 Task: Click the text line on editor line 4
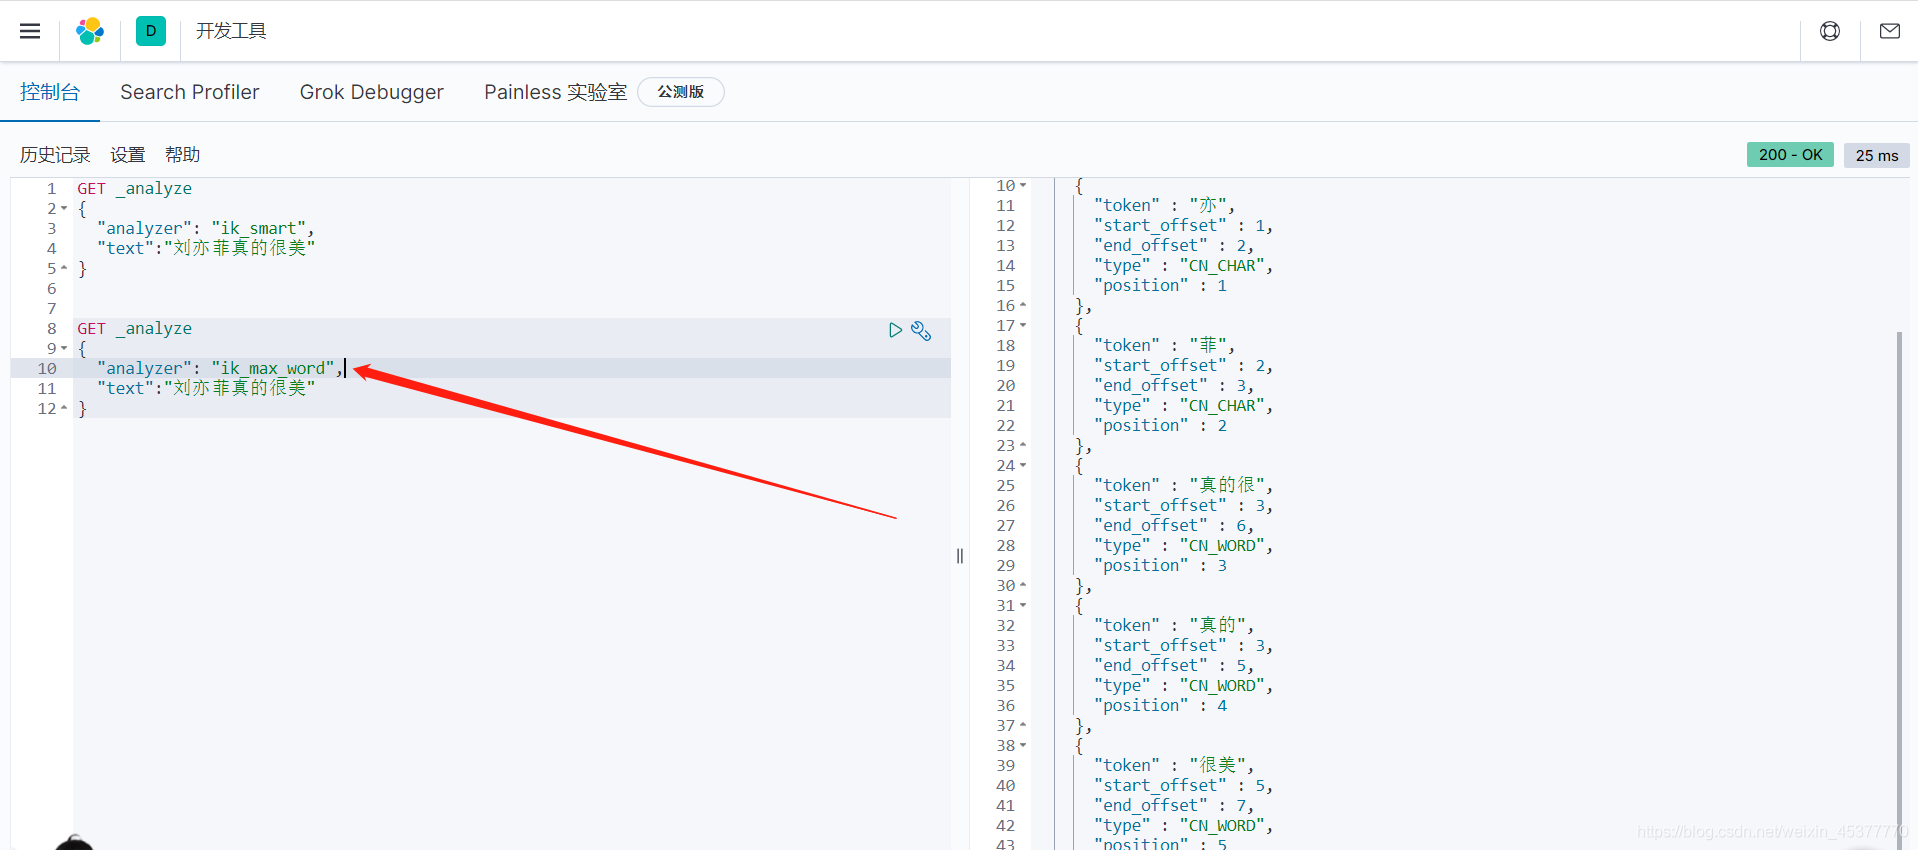tap(206, 248)
